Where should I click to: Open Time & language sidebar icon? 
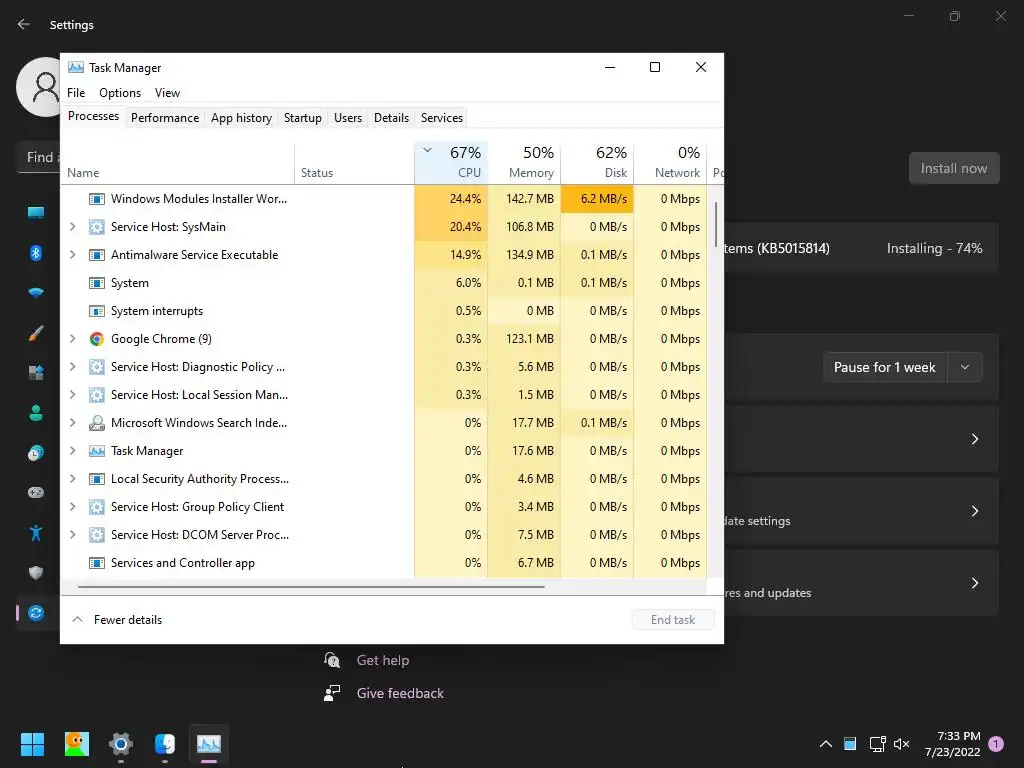tap(36, 453)
